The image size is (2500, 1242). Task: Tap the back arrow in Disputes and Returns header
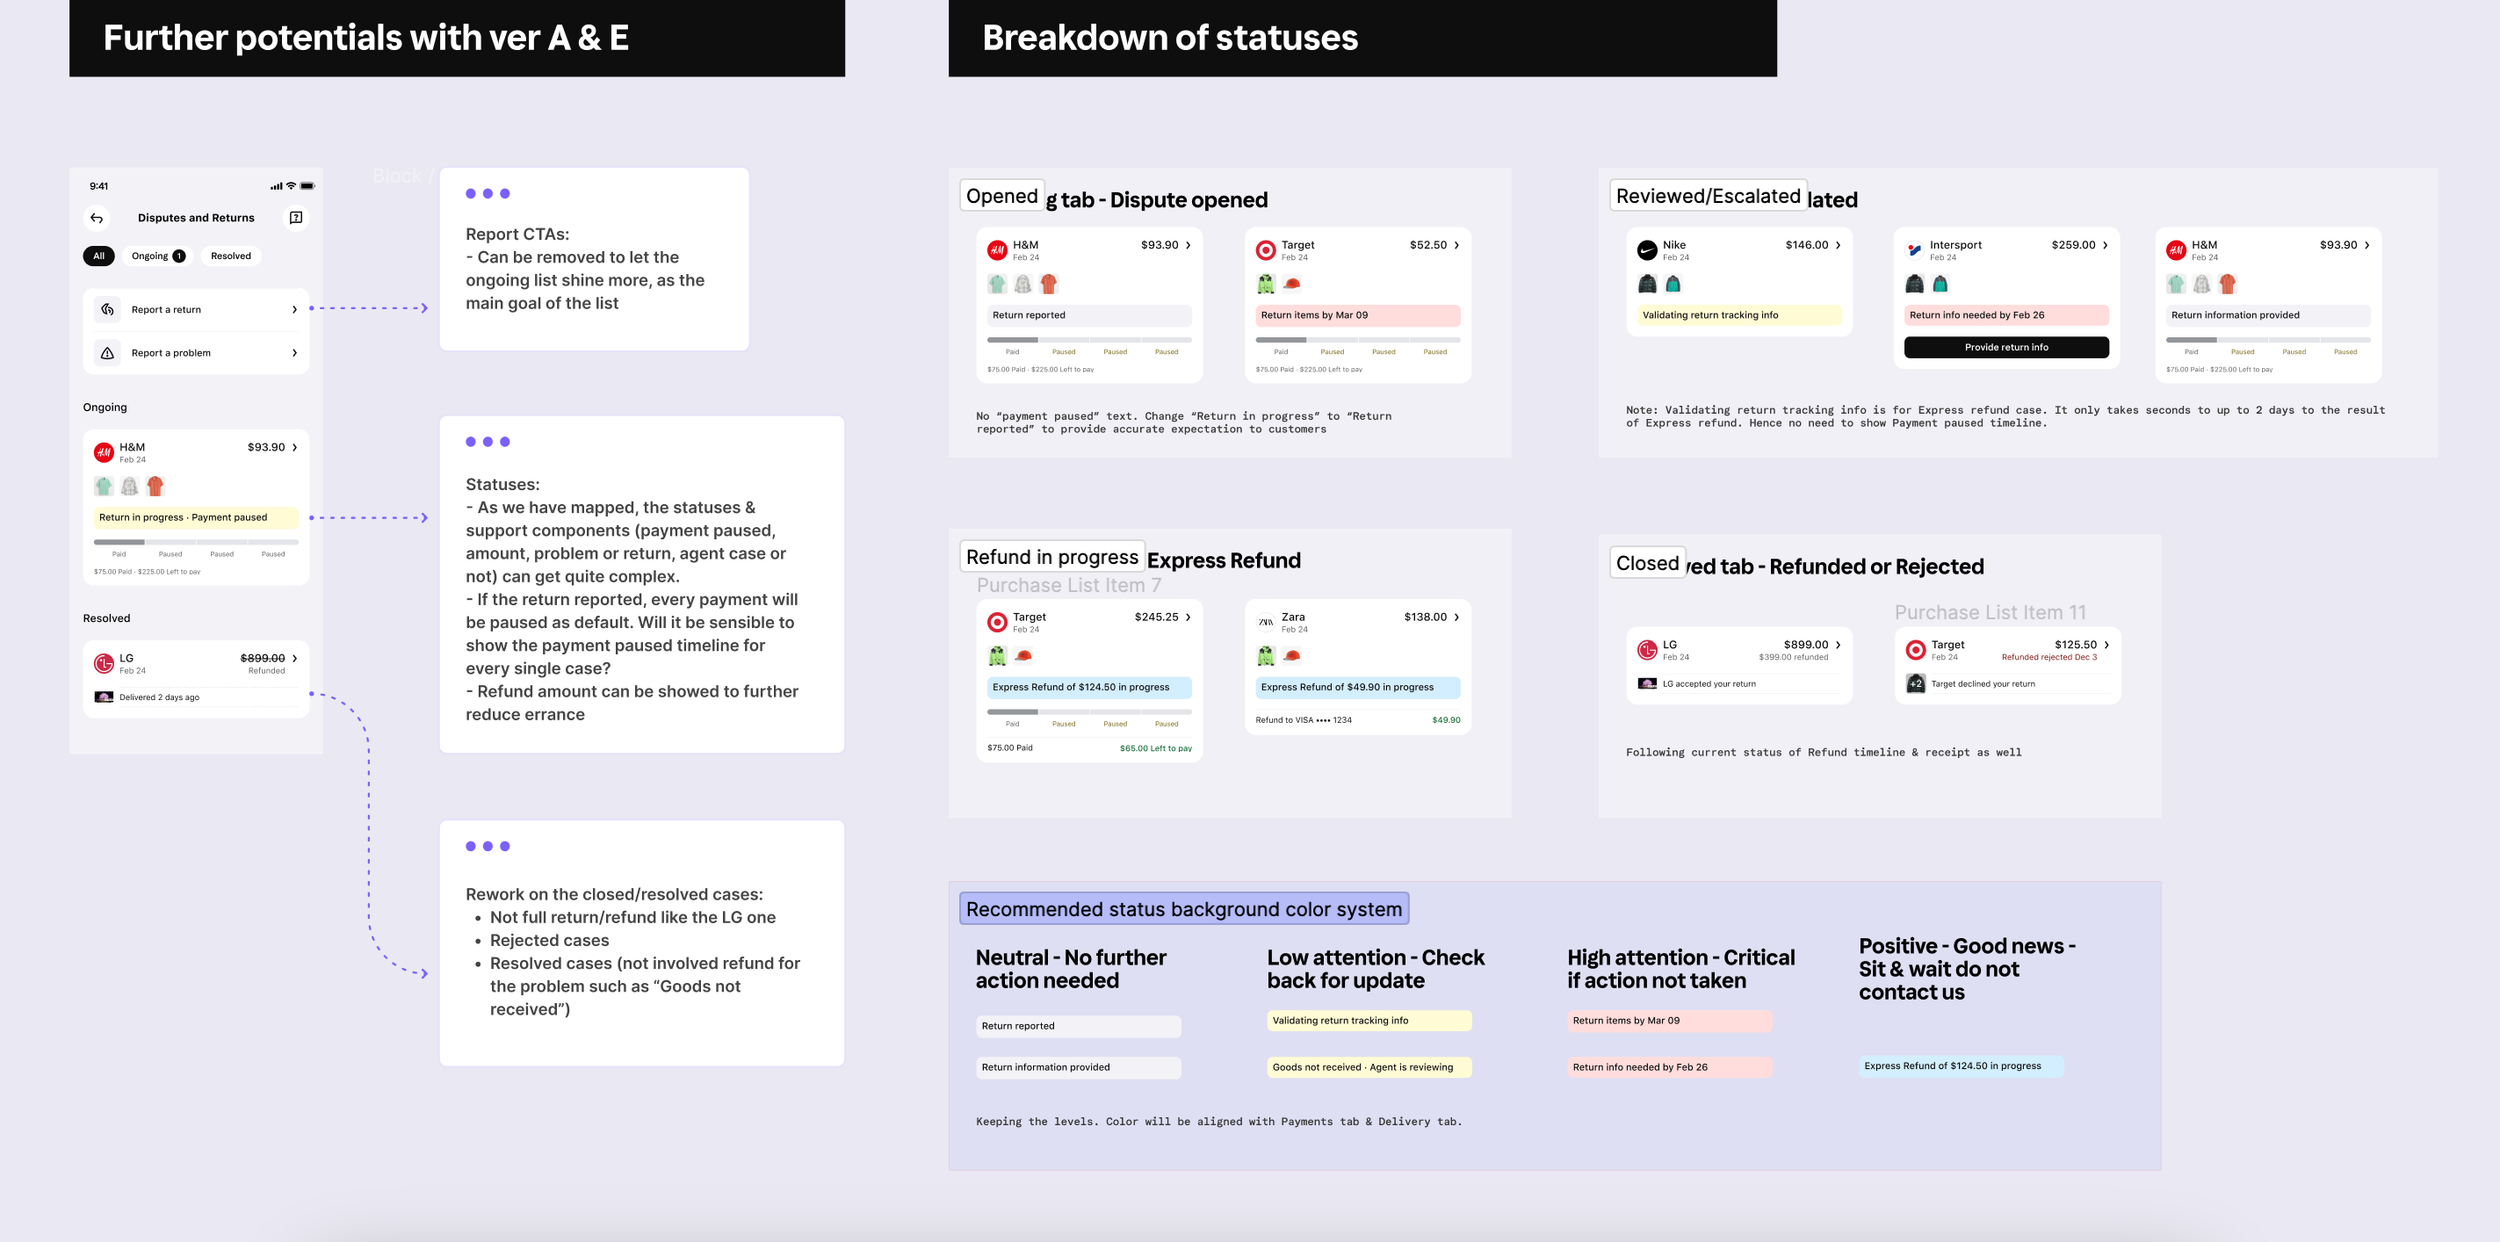click(97, 218)
